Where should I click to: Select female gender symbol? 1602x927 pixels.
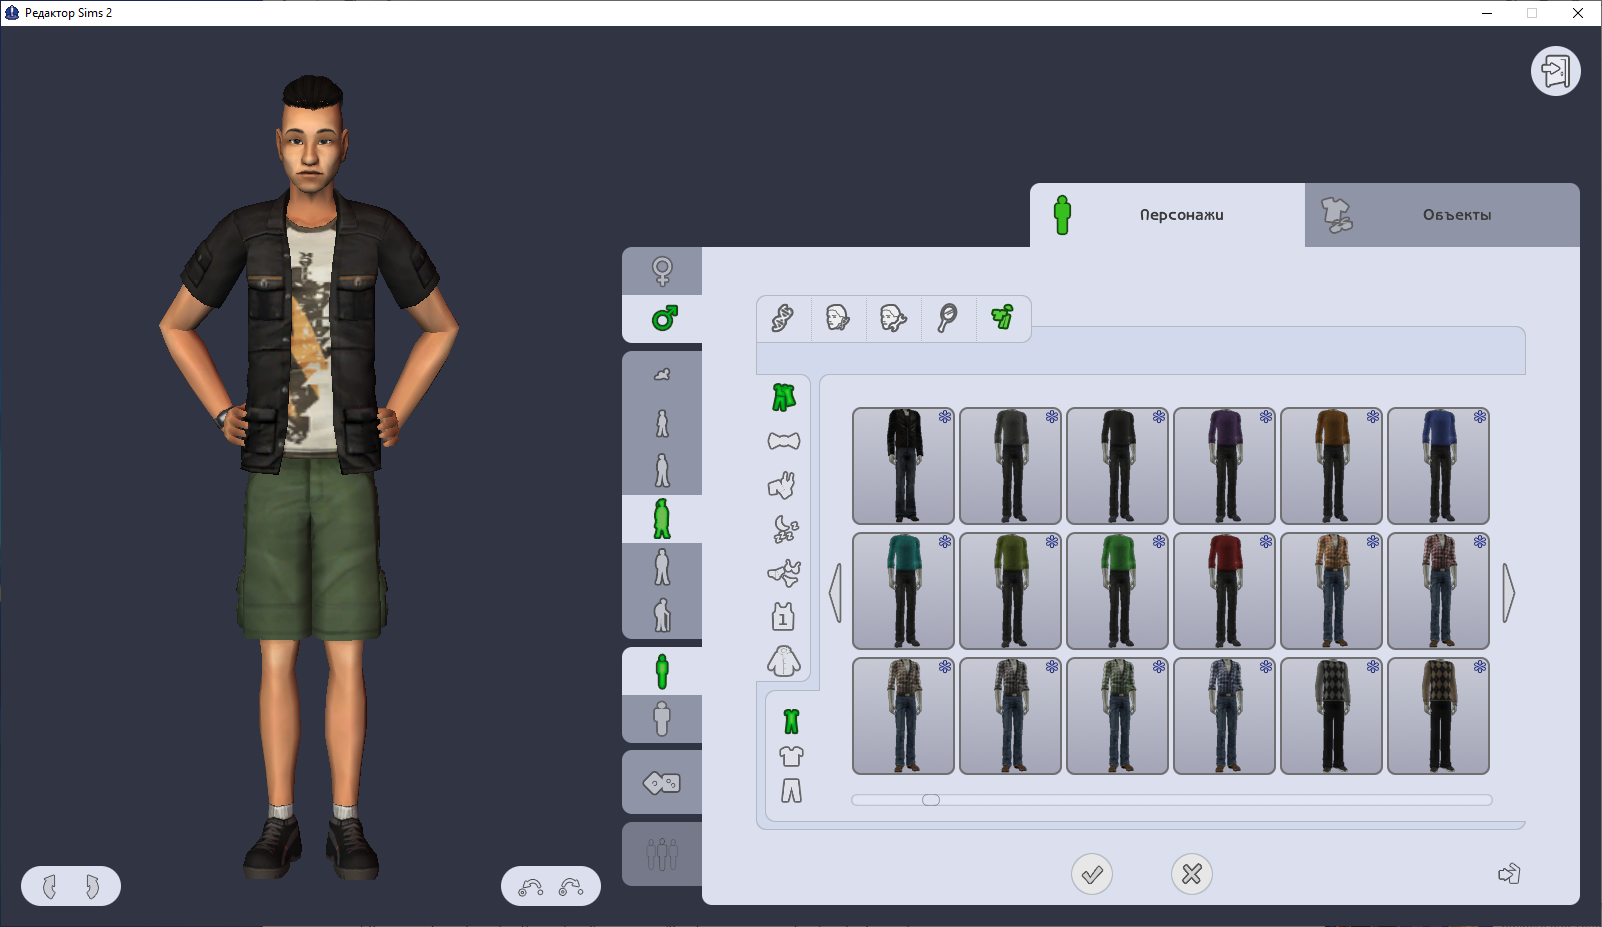[x=662, y=271]
